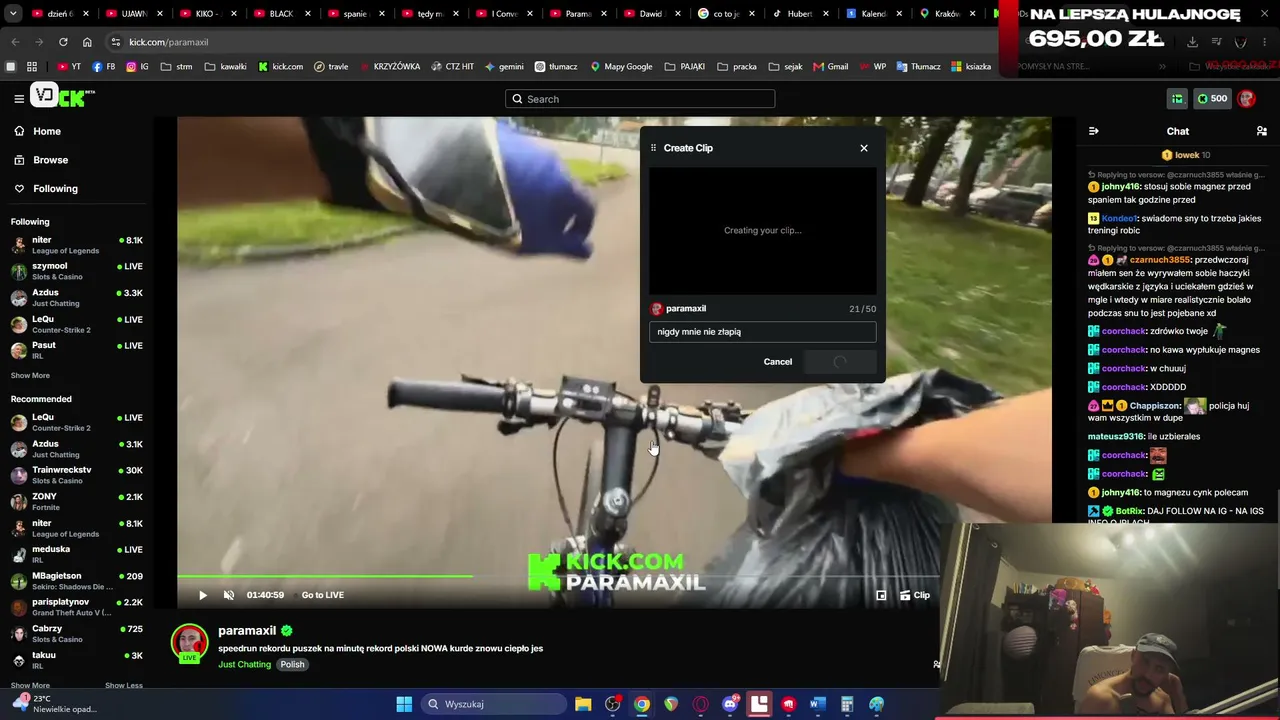Screen dimensions: 1280x720
Task: Toggle theater mode in the player
Action: click(x=881, y=595)
